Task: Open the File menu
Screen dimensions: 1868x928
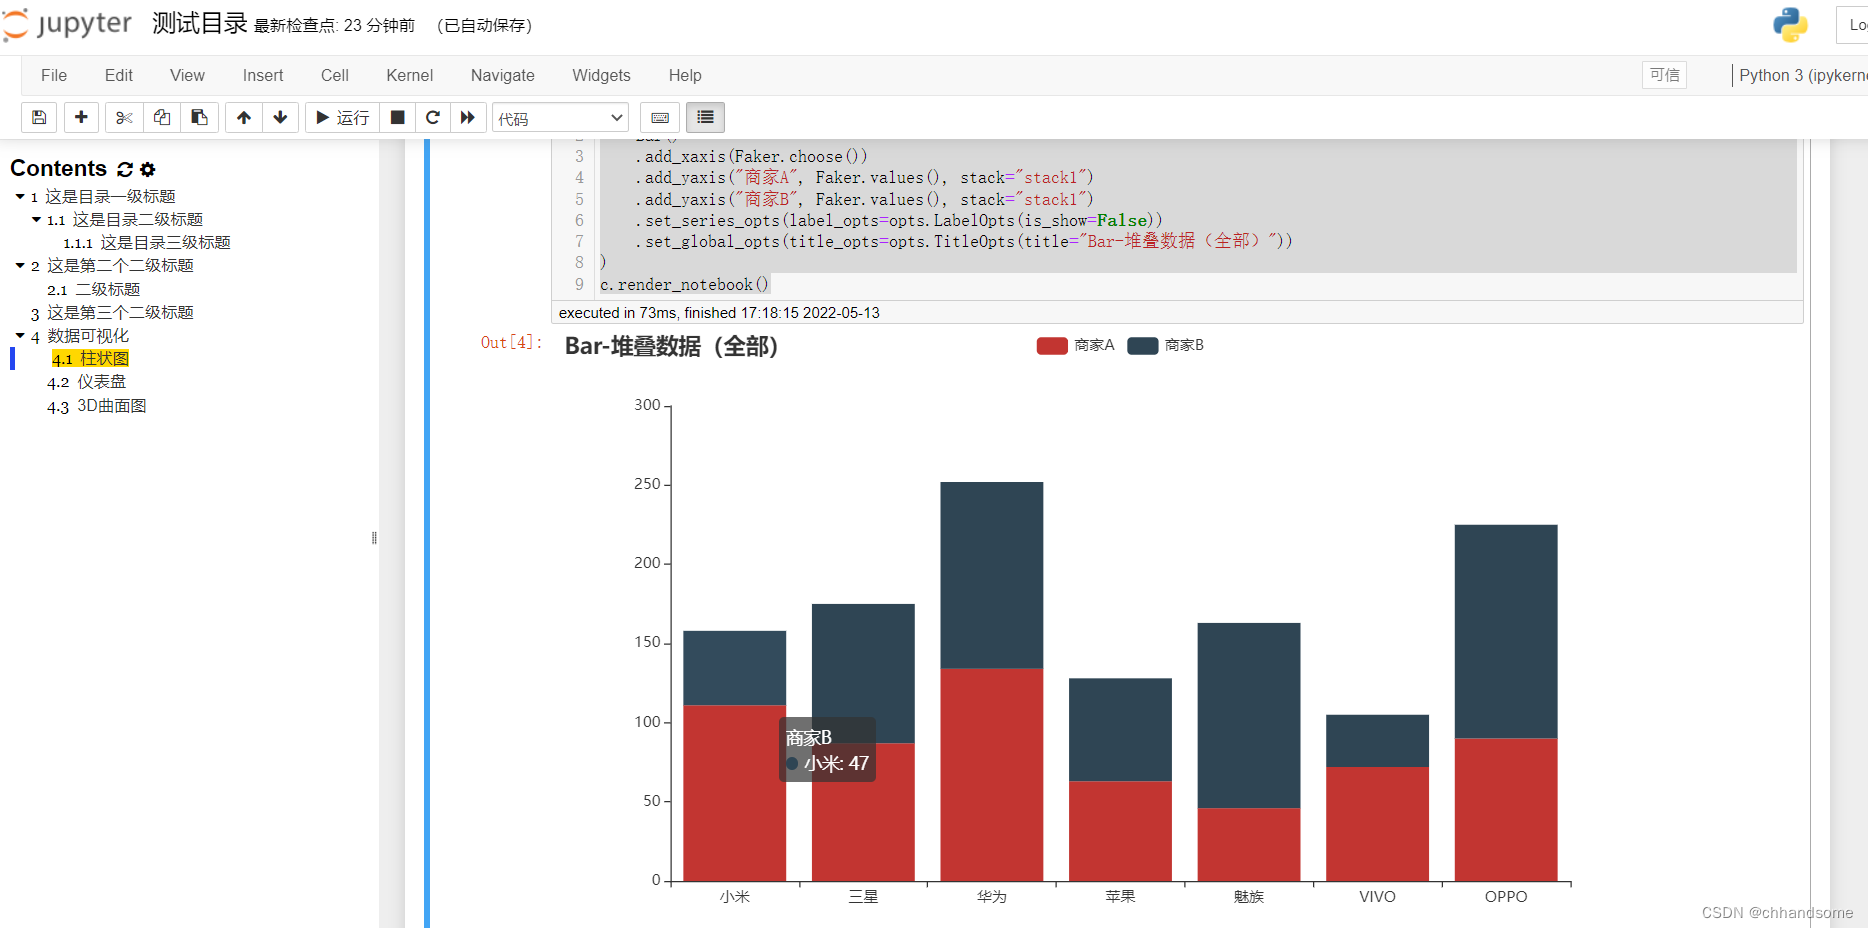Action: pyautogui.click(x=54, y=75)
